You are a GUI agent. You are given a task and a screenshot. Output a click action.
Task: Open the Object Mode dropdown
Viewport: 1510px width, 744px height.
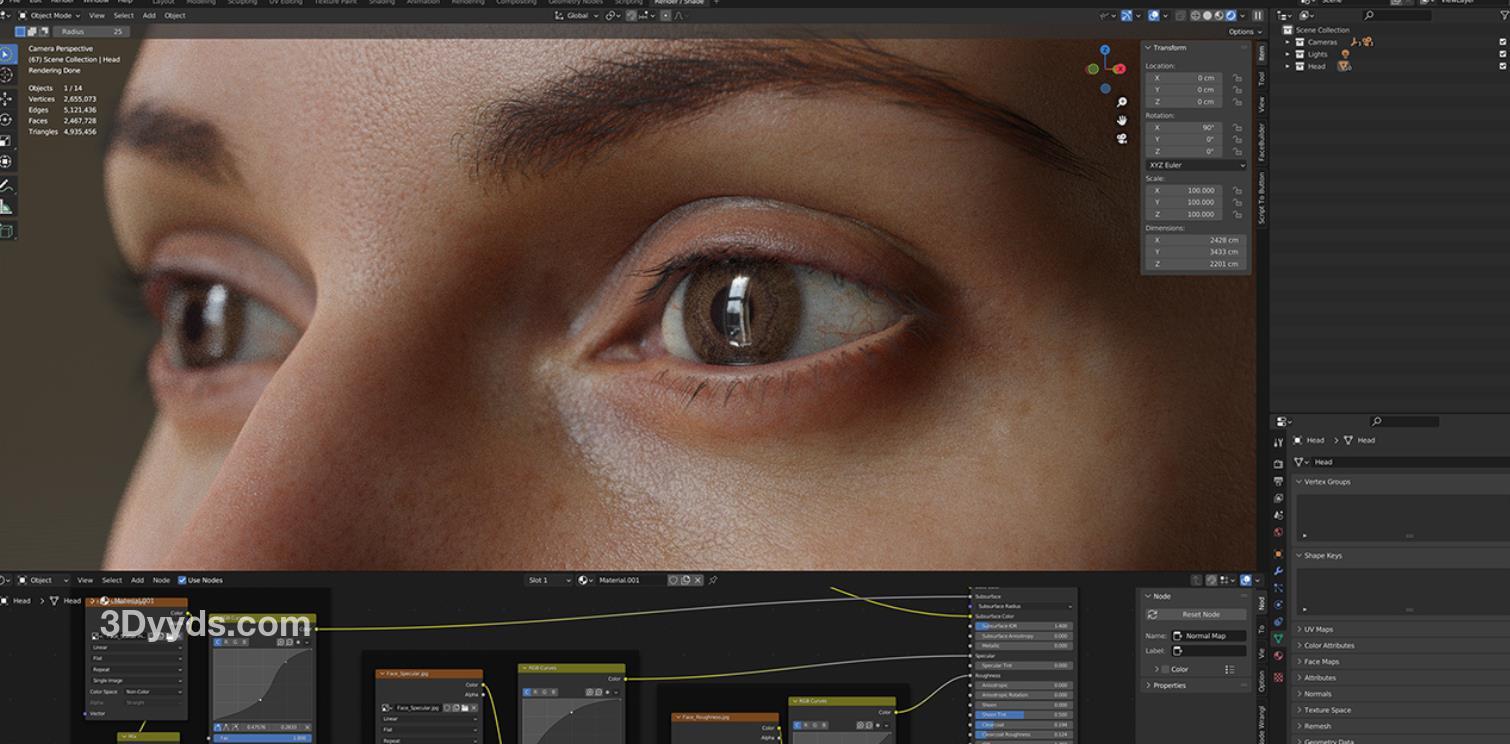coord(50,16)
